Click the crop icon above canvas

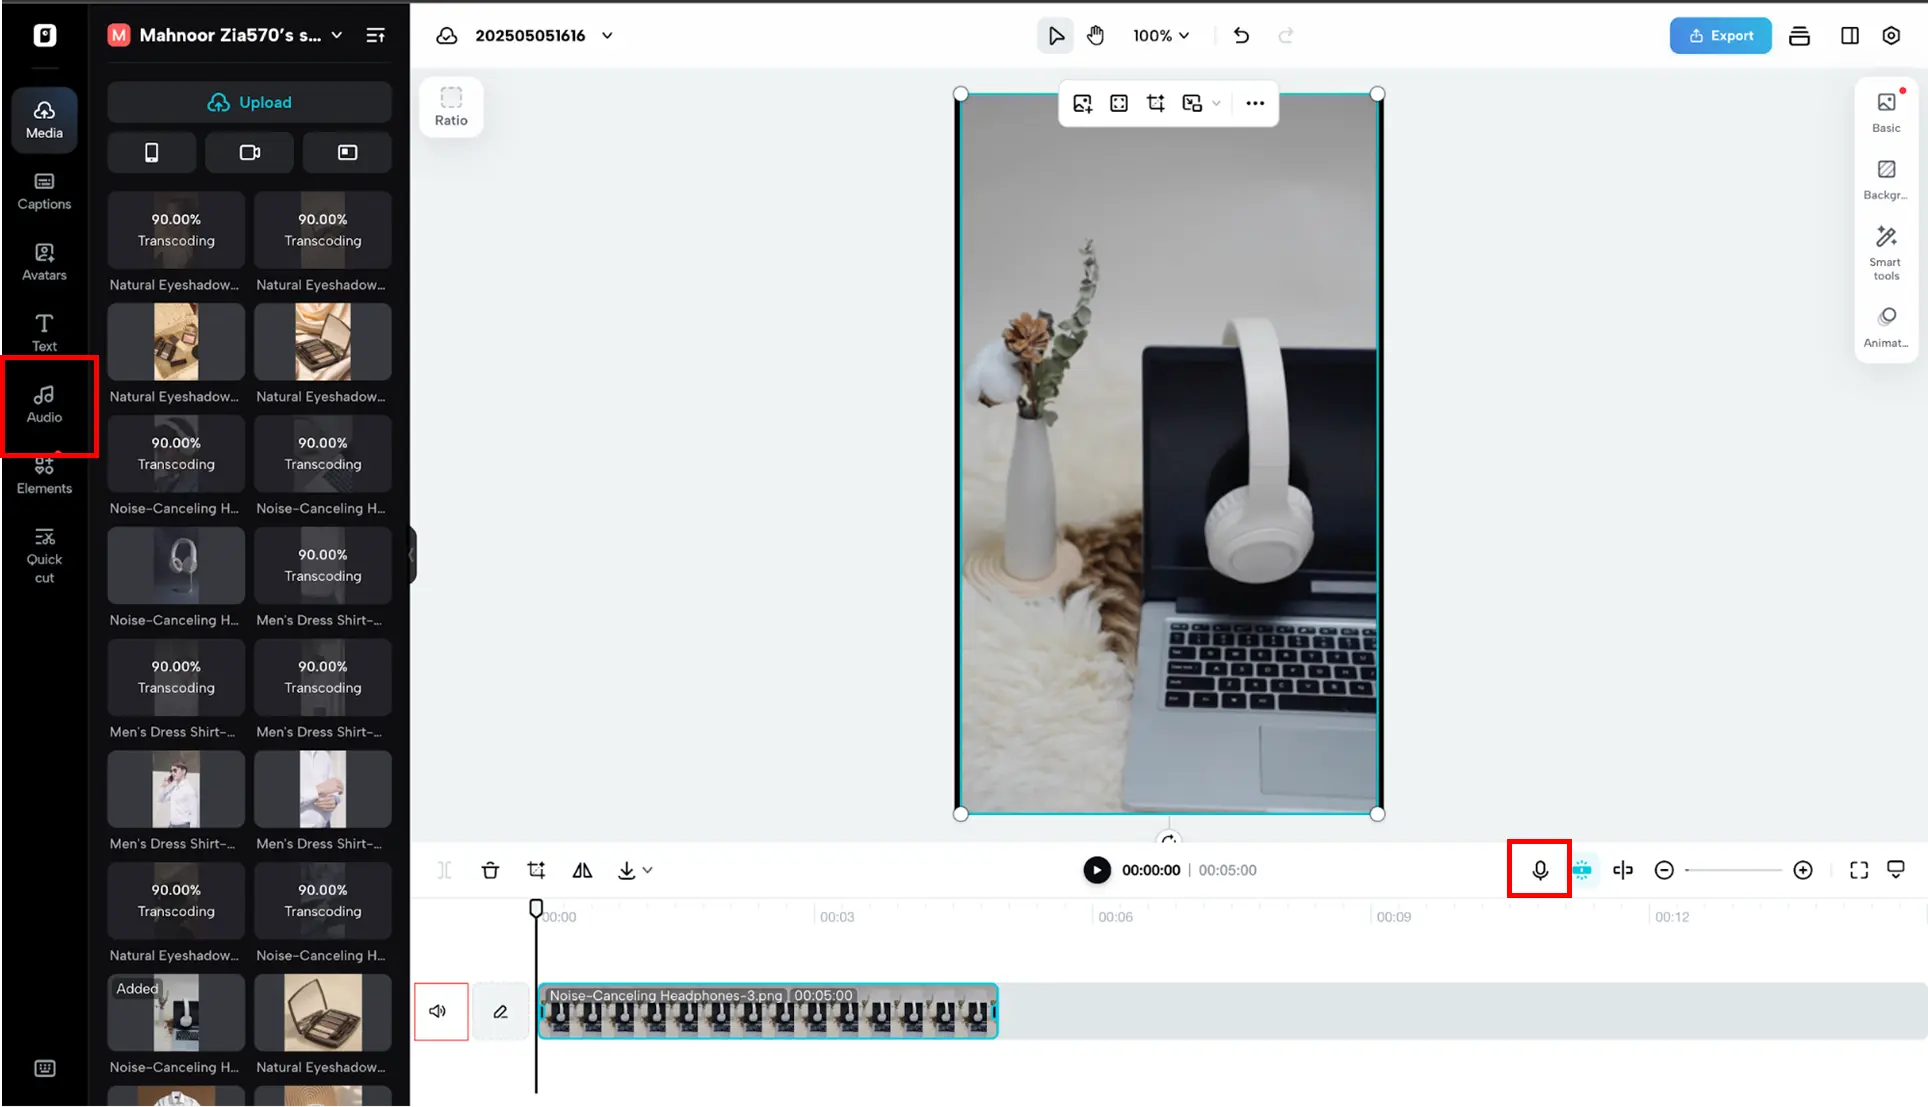pos(1155,103)
